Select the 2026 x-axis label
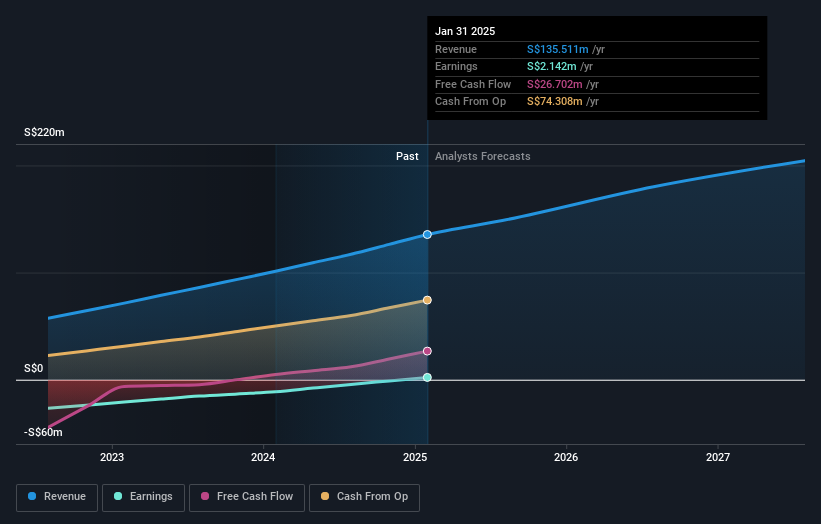The width and height of the screenshot is (821, 524). click(x=566, y=457)
